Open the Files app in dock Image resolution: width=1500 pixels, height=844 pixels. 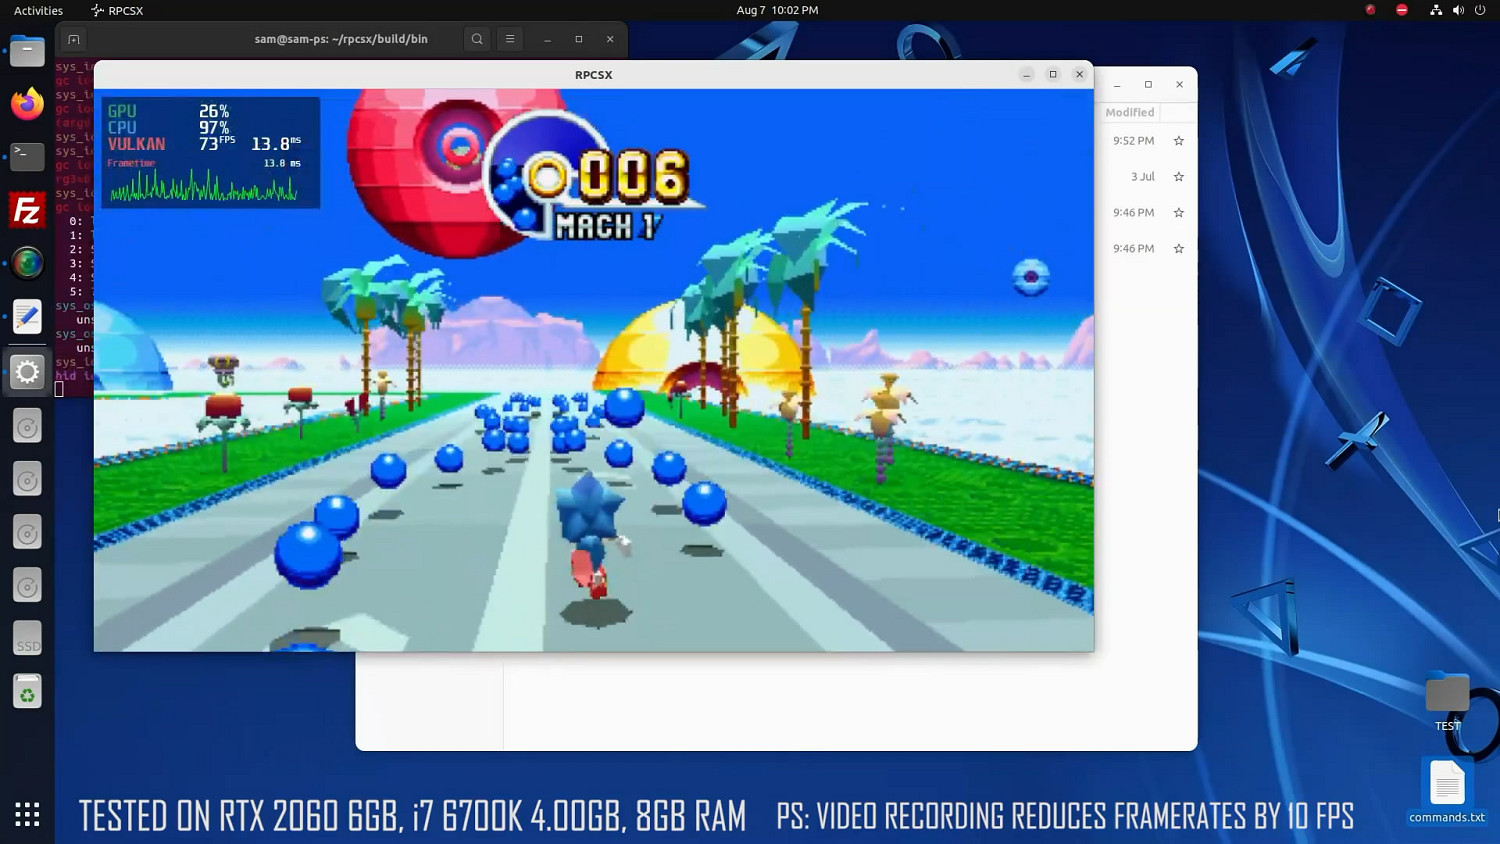[x=27, y=51]
